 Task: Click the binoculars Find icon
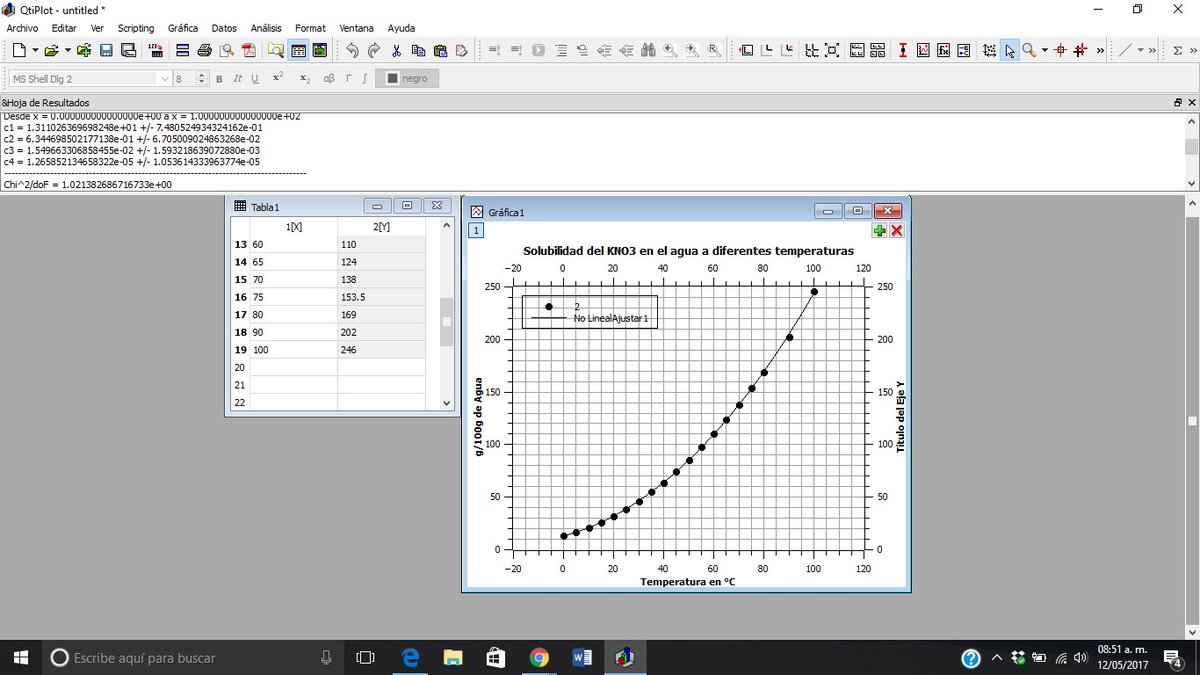pos(648,50)
